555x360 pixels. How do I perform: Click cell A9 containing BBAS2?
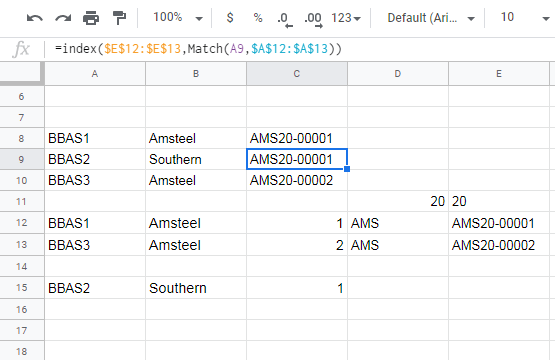[95, 159]
